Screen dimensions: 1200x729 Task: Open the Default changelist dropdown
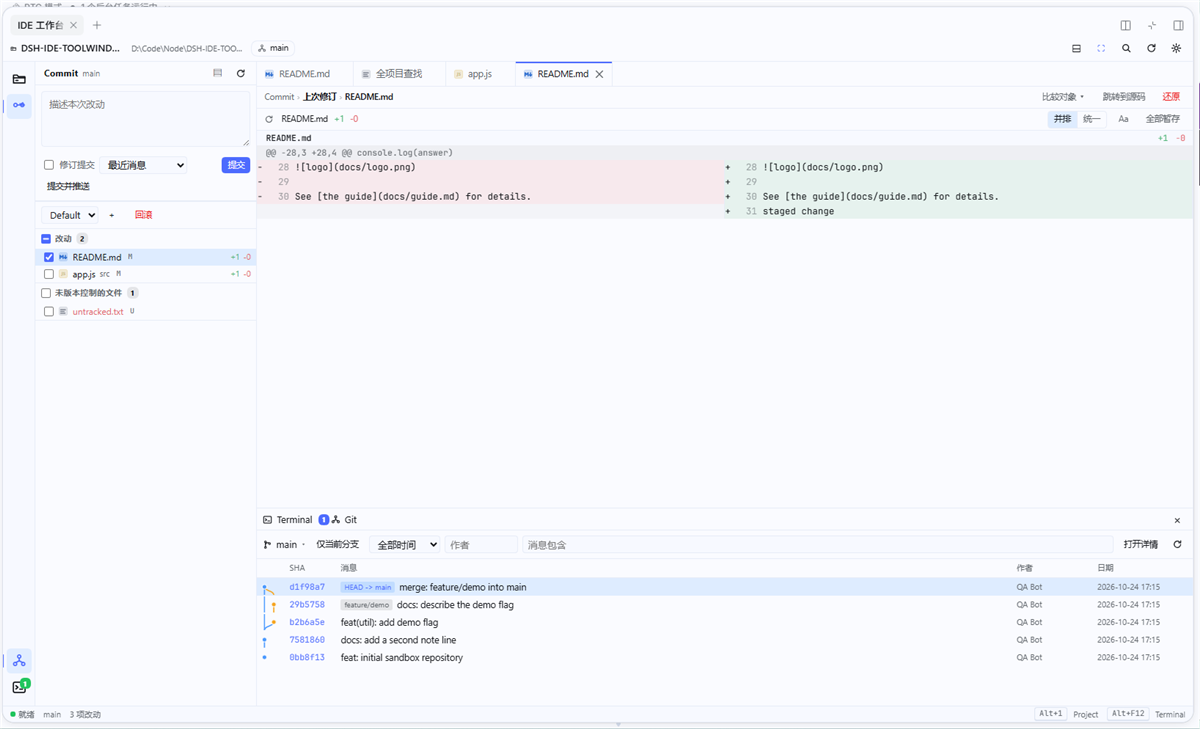click(71, 215)
